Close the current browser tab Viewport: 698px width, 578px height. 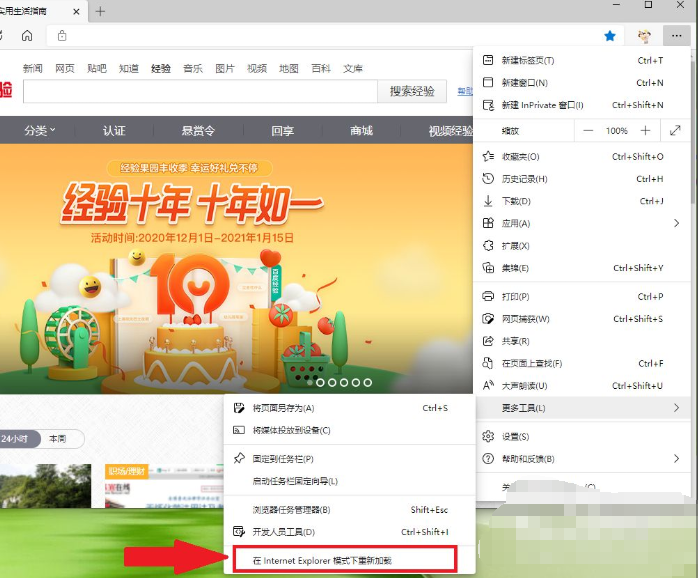click(x=77, y=12)
